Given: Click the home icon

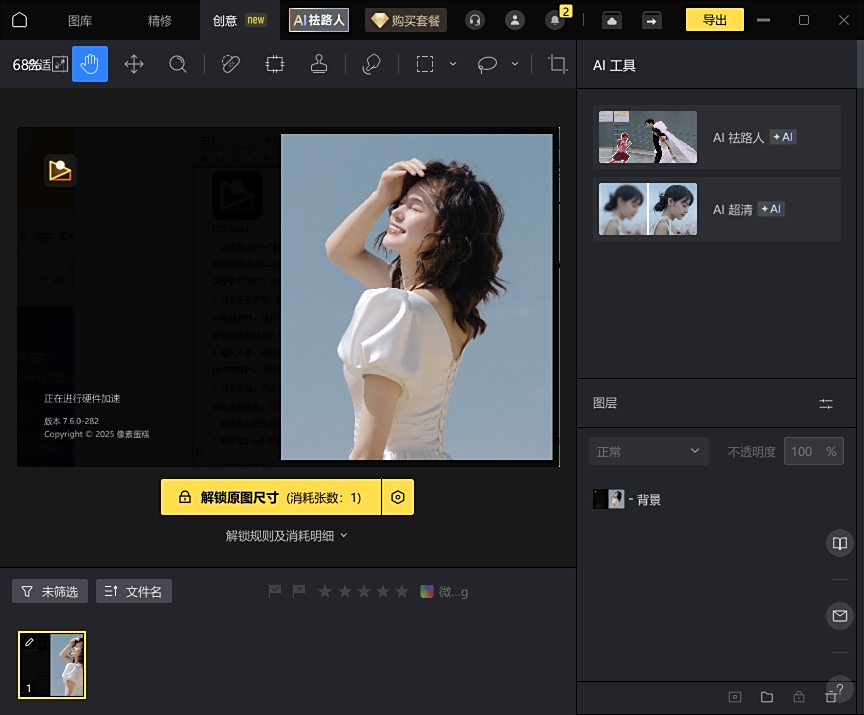Looking at the screenshot, I should (x=20, y=20).
